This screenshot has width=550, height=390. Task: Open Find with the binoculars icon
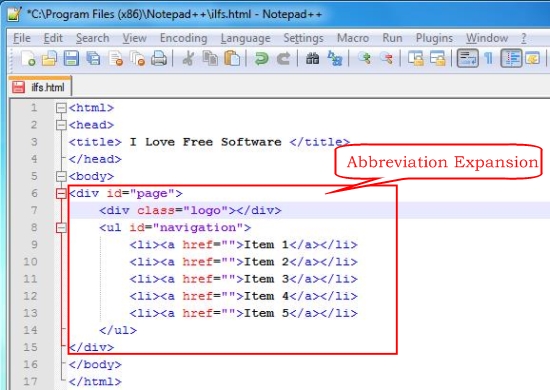[313, 58]
